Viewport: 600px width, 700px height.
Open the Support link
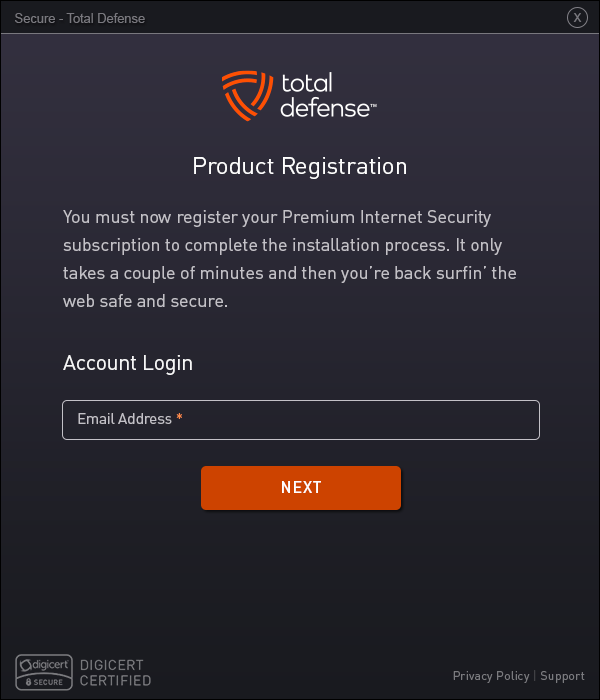pos(562,676)
